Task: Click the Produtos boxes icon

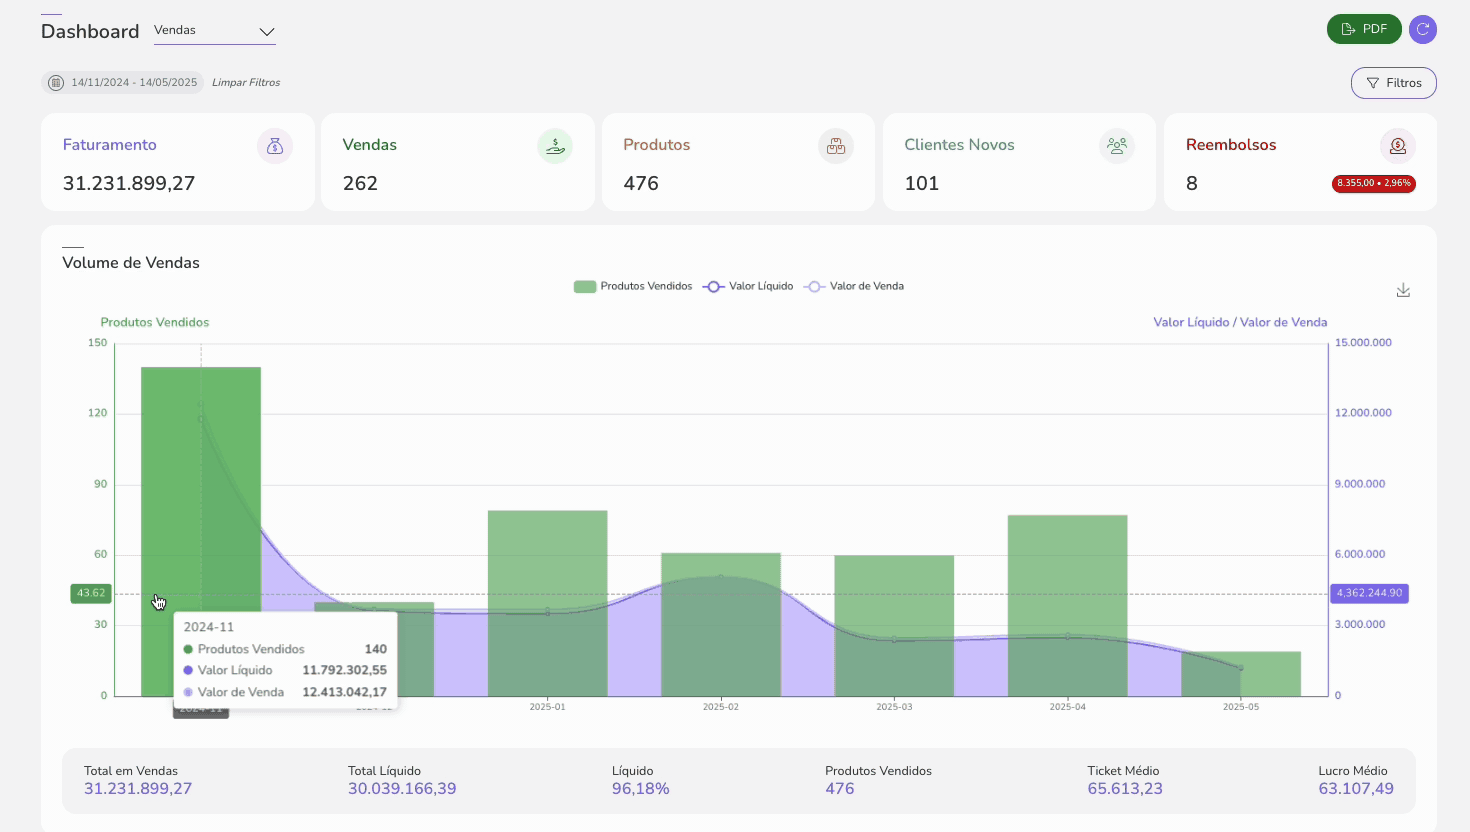Action: [836, 146]
